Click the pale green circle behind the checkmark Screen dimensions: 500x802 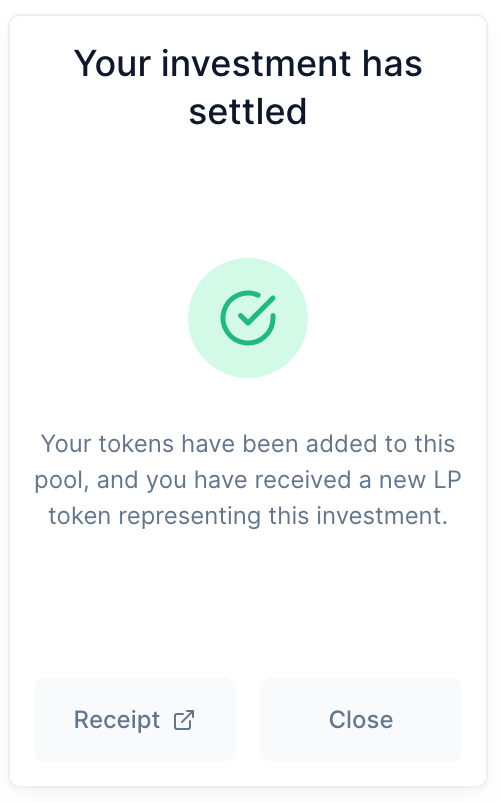[248, 318]
